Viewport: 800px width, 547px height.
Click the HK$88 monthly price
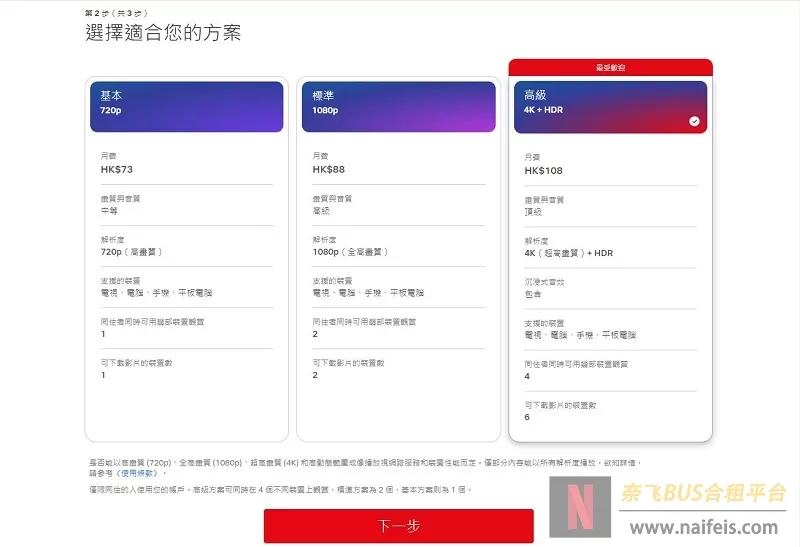coord(329,169)
